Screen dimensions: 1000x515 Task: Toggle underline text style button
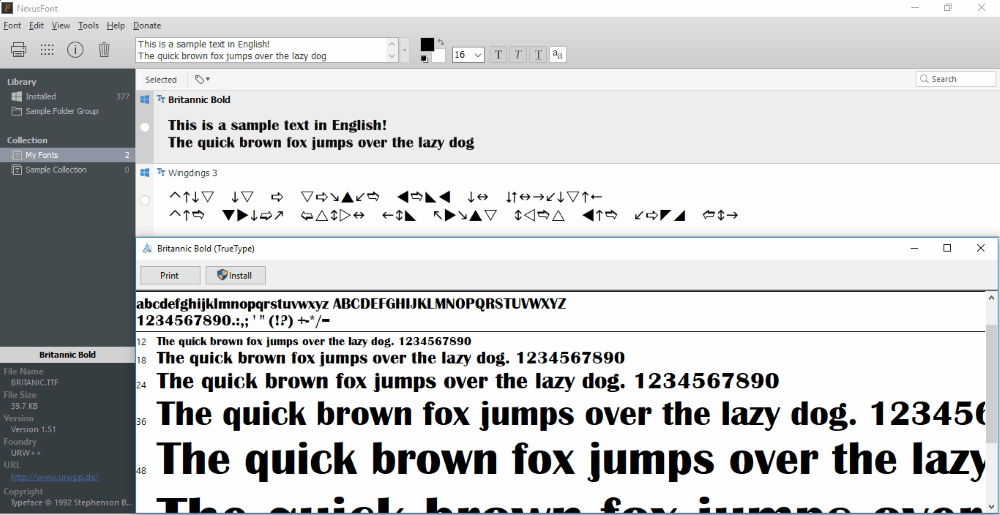tap(538, 55)
